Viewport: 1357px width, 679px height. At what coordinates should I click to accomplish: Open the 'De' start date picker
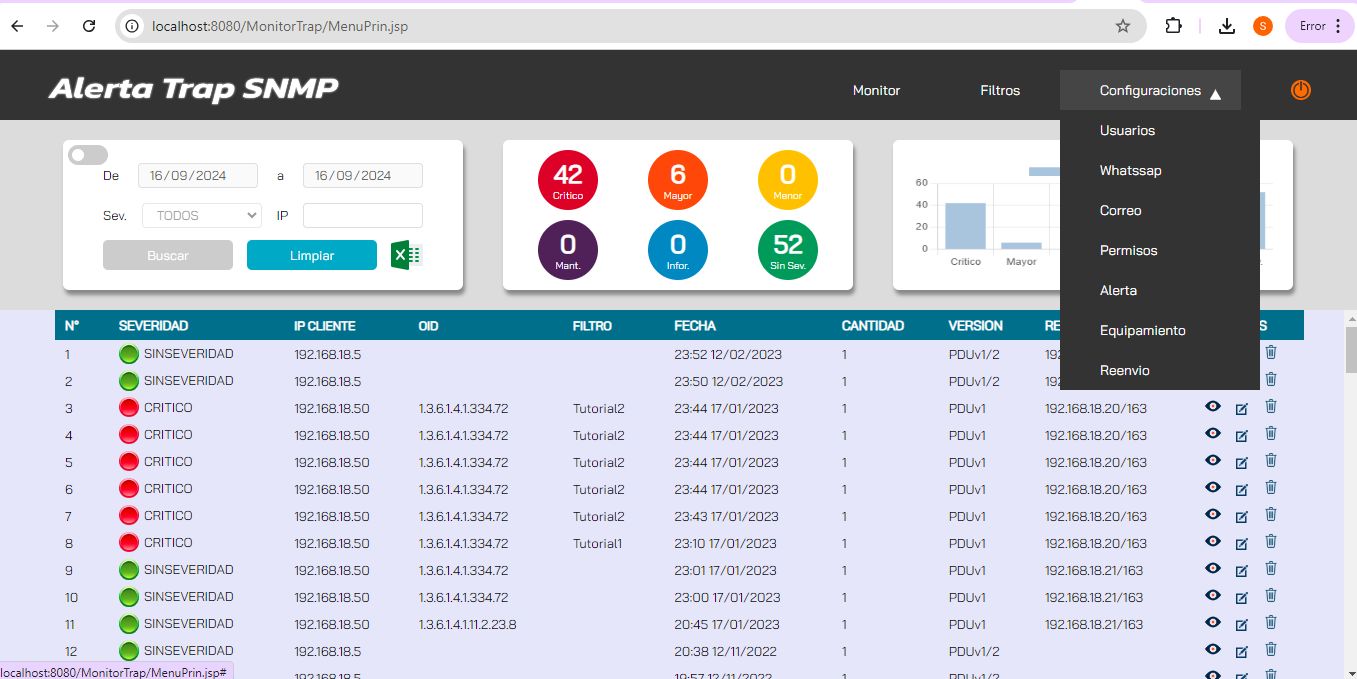(x=198, y=175)
